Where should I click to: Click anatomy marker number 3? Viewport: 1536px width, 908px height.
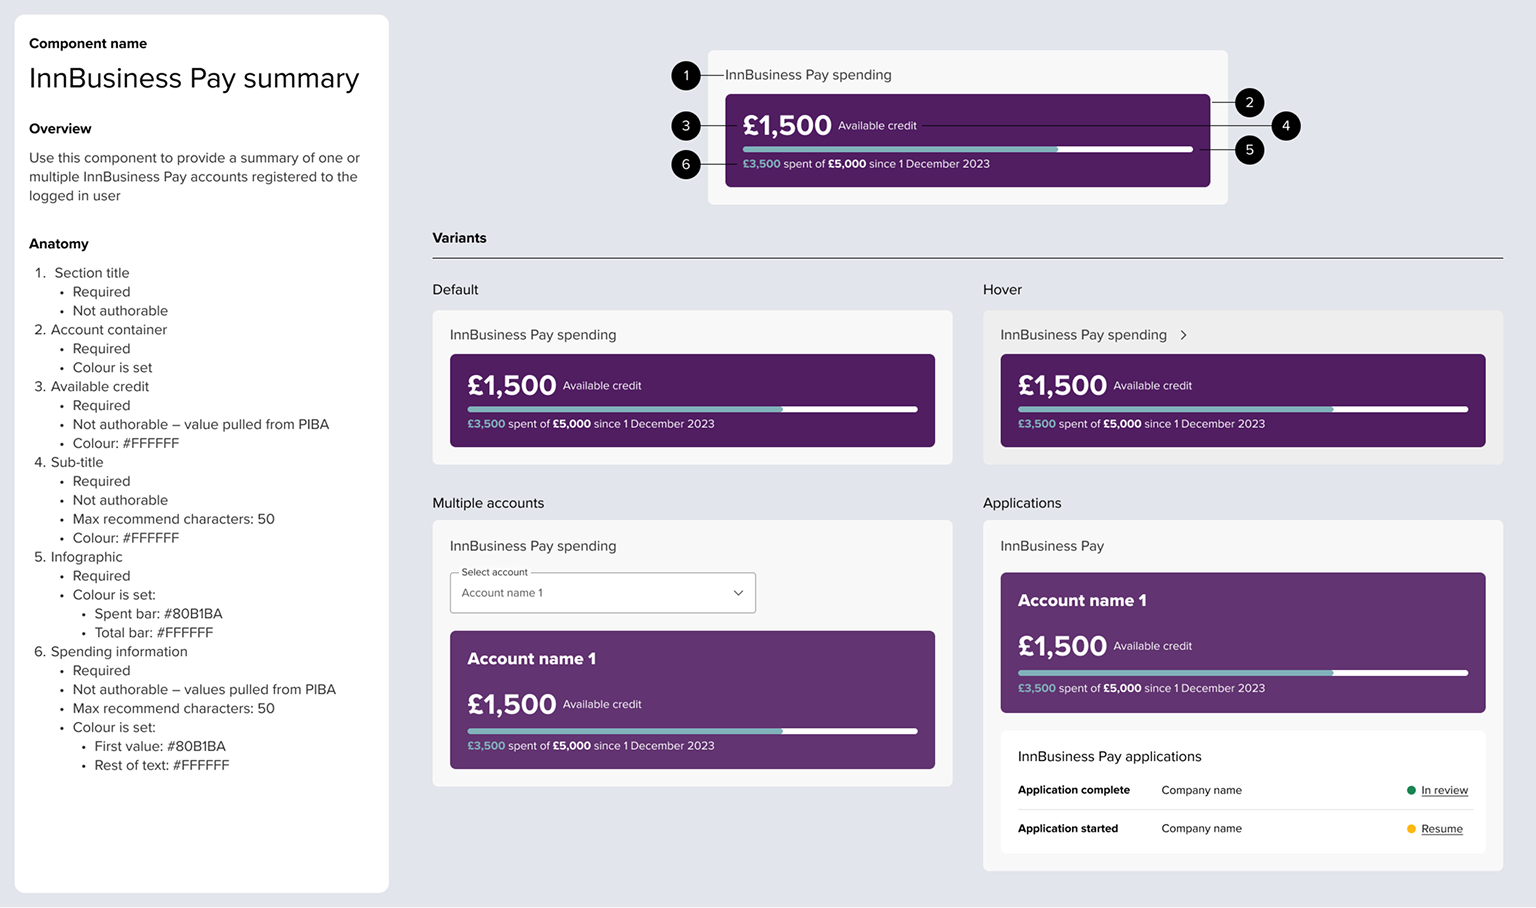[x=686, y=126]
